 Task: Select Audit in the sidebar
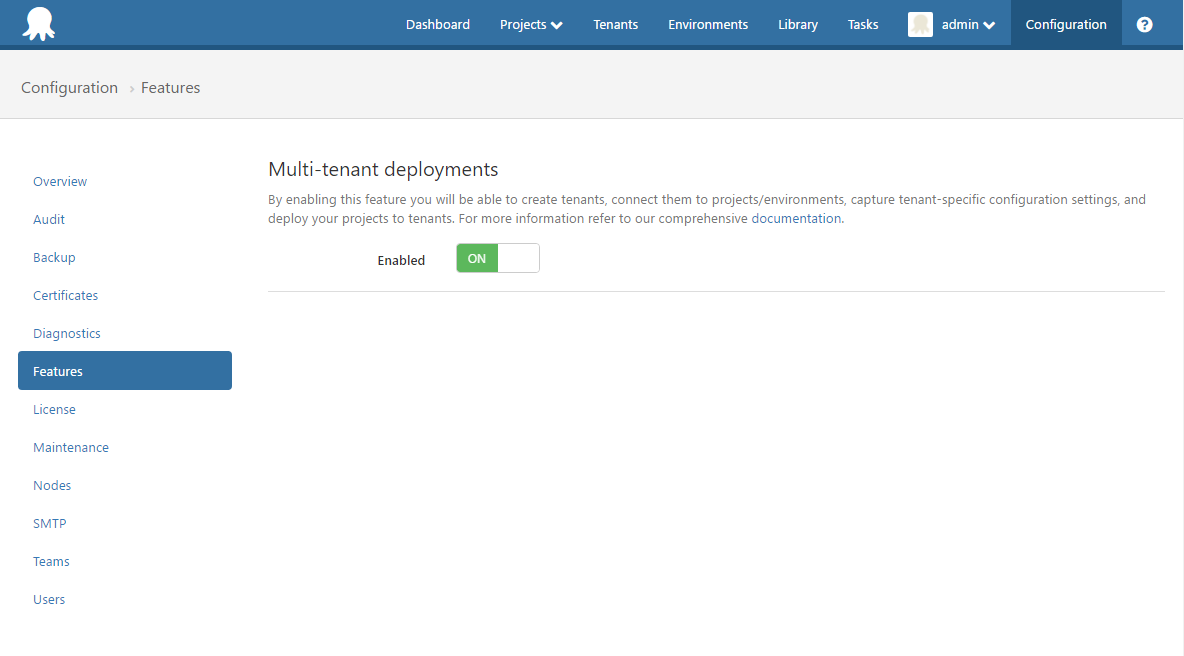coord(48,219)
